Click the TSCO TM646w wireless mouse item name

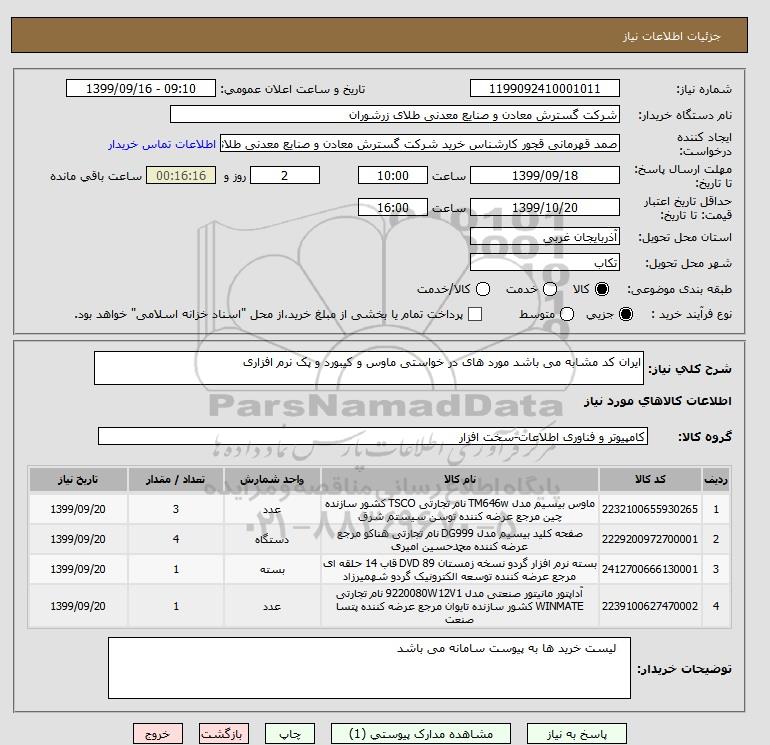coord(460,510)
